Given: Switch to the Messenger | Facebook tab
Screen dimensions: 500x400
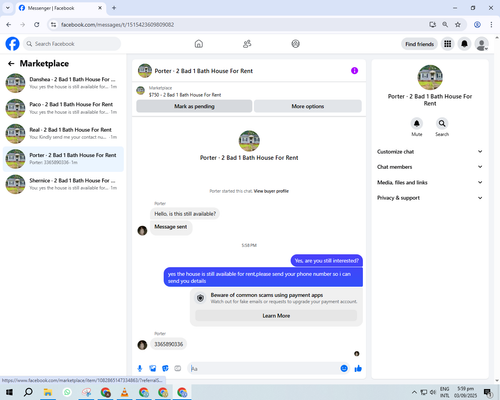Looking at the screenshot, I should [60, 8].
